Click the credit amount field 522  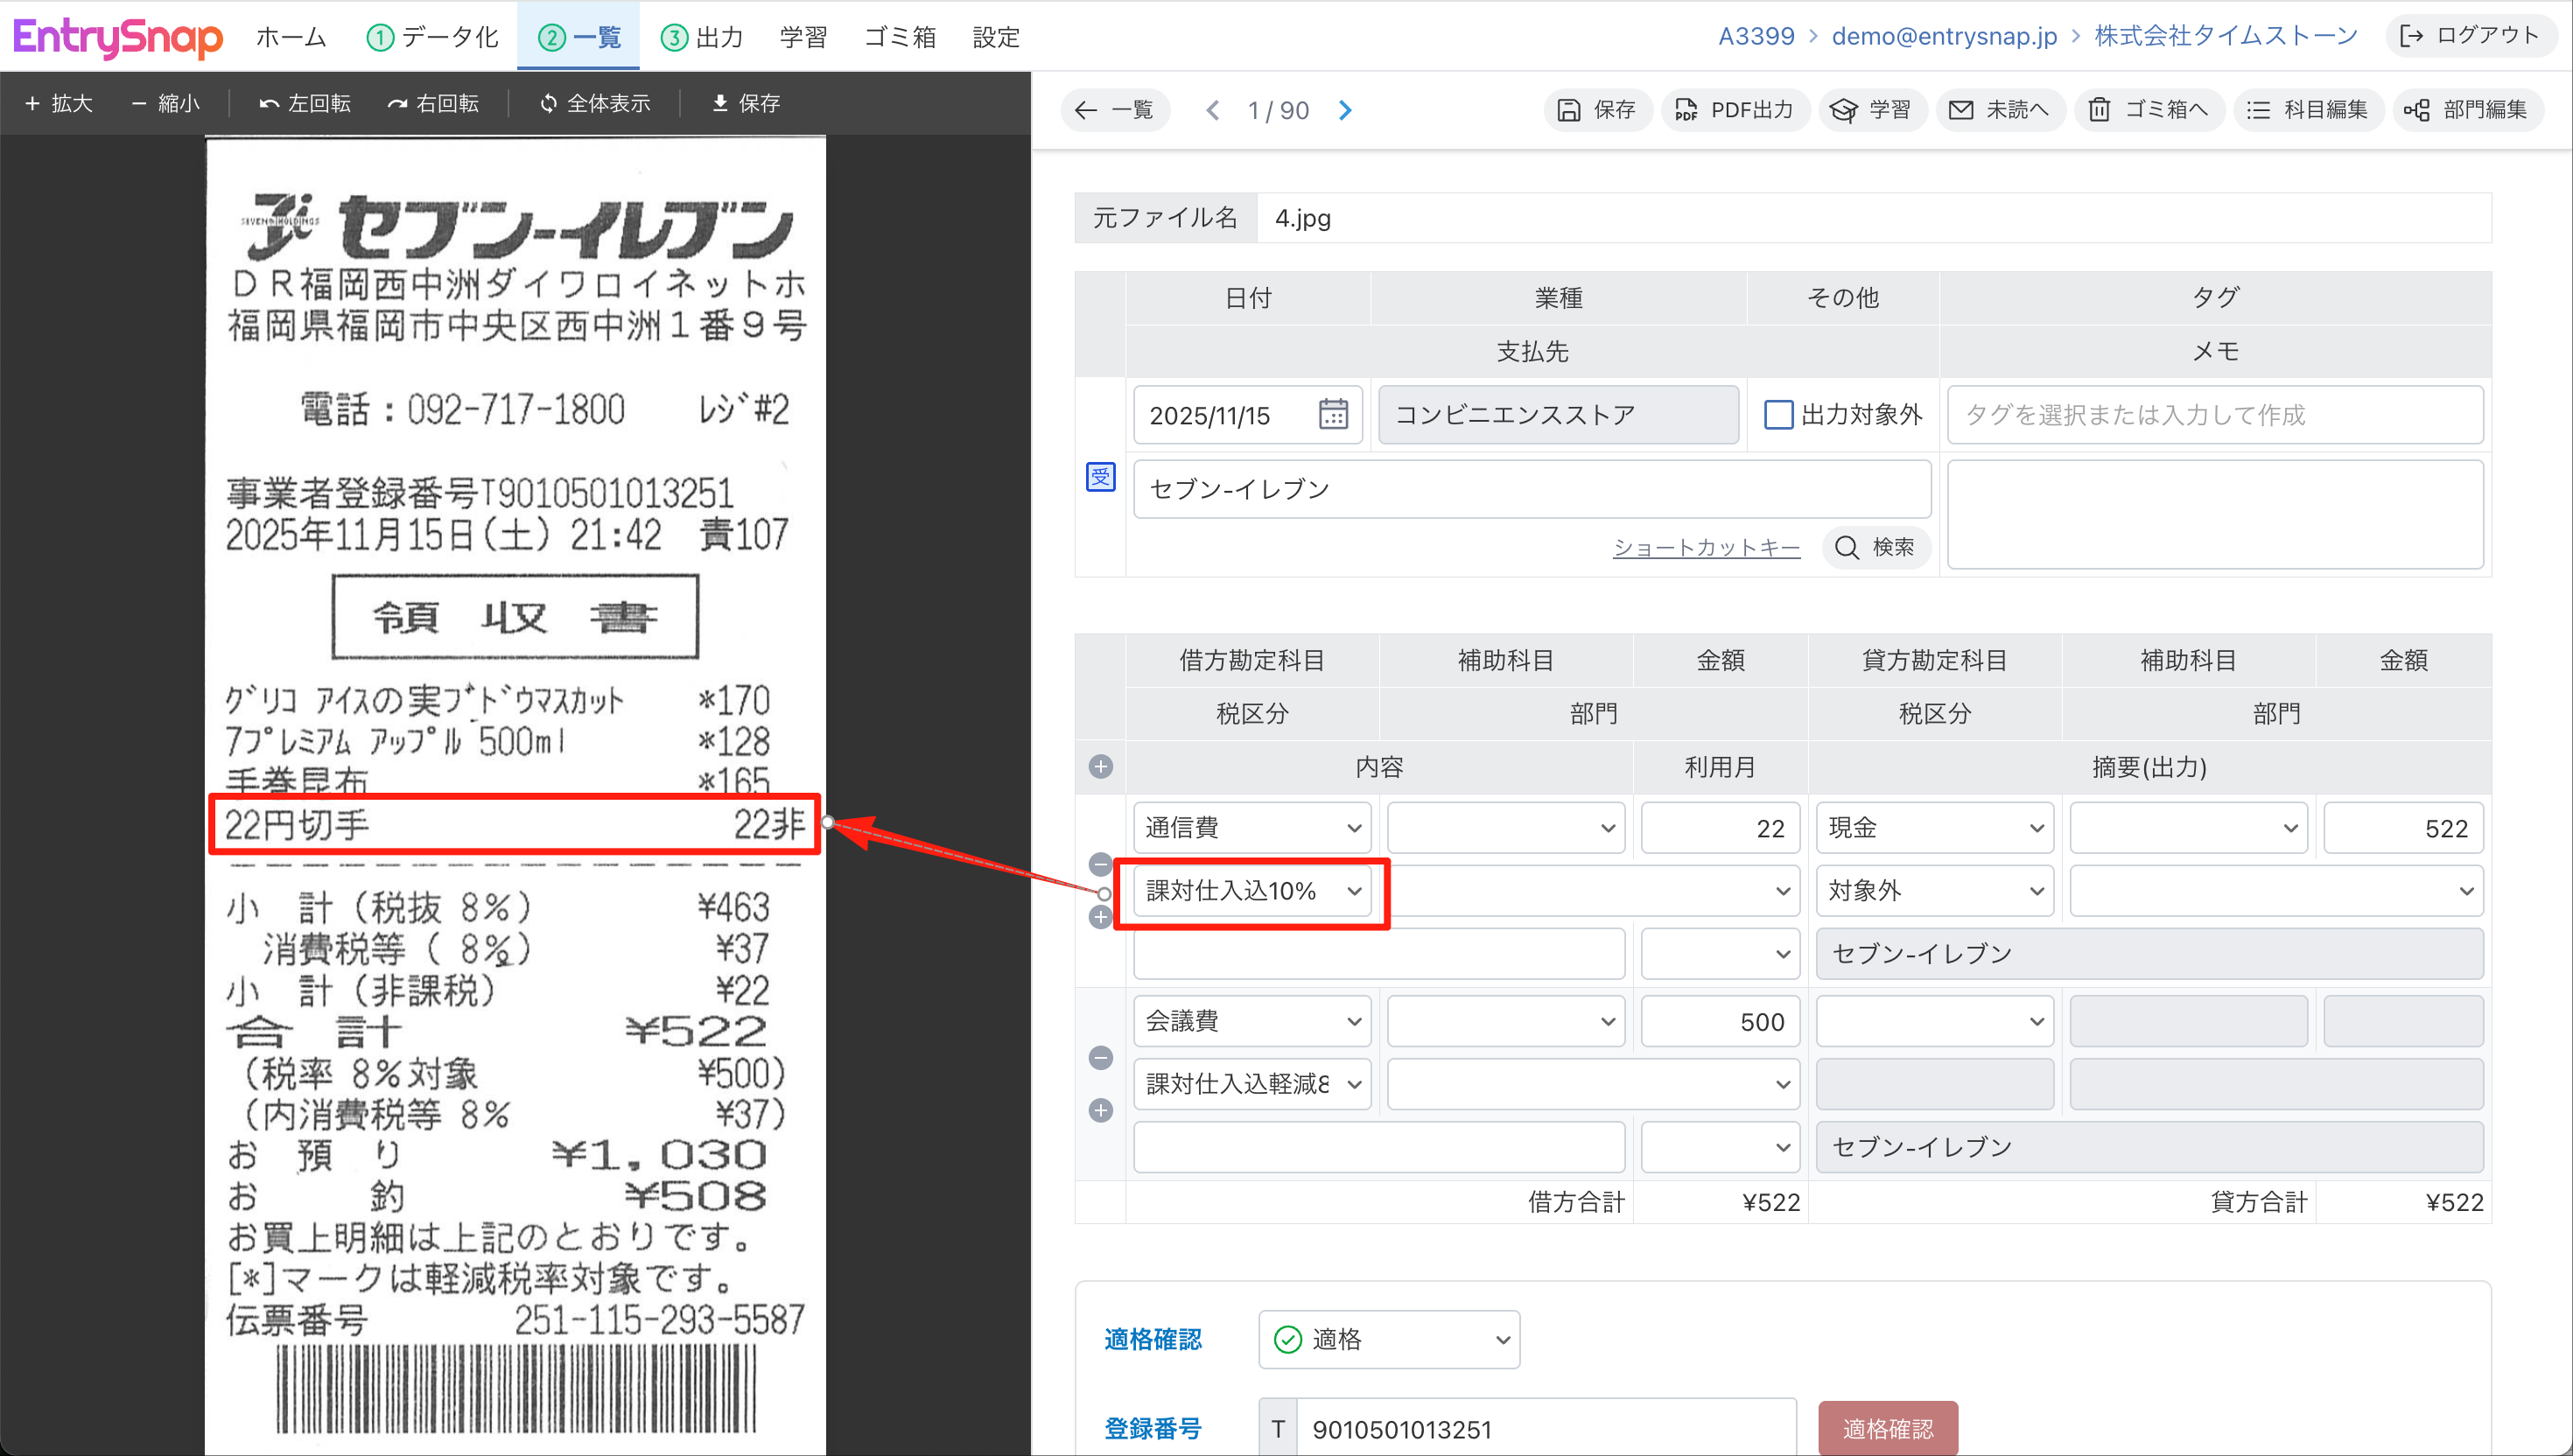(2403, 827)
